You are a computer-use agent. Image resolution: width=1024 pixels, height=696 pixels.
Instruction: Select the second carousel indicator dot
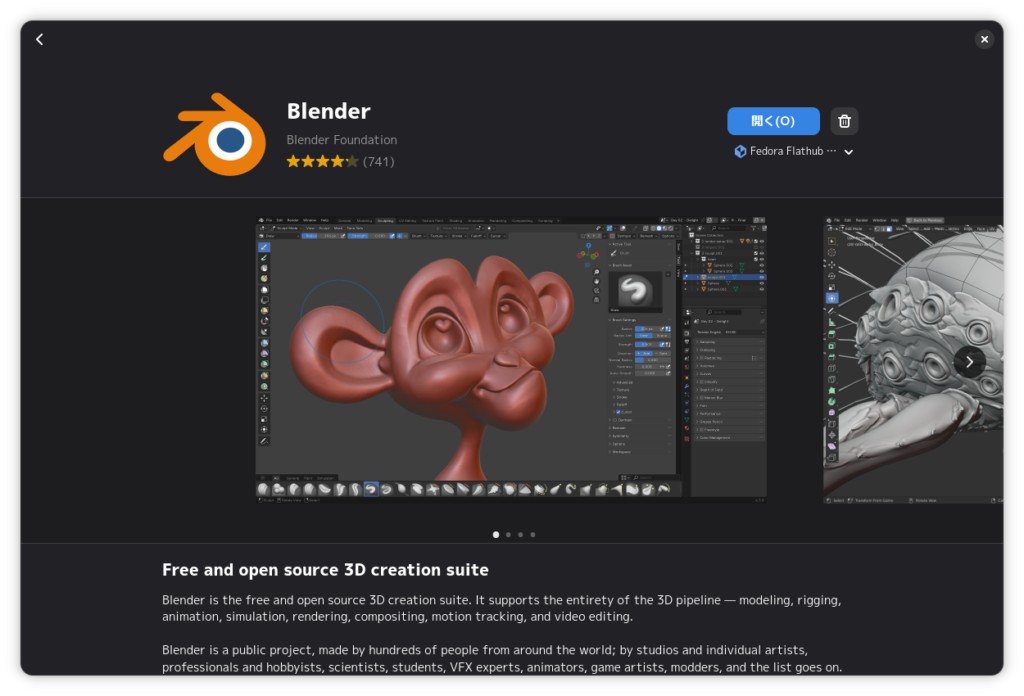[508, 535]
